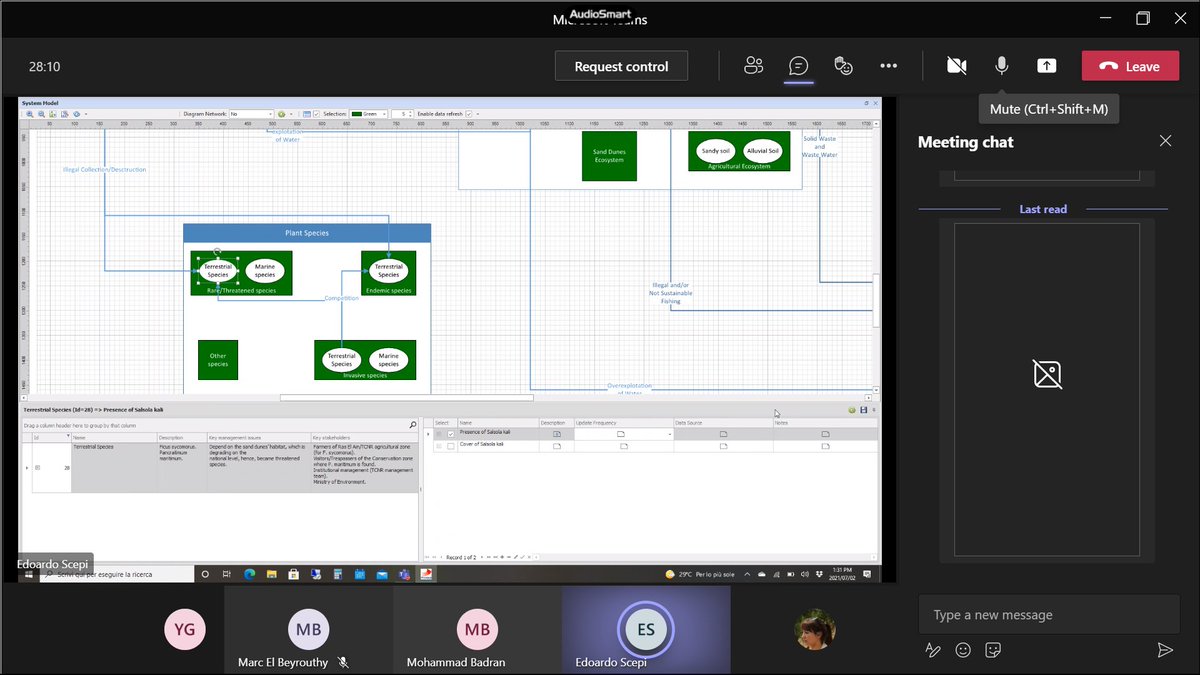The height and width of the screenshot is (675, 1200).
Task: Toggle Enable data refresh checkbox
Action: tap(468, 114)
